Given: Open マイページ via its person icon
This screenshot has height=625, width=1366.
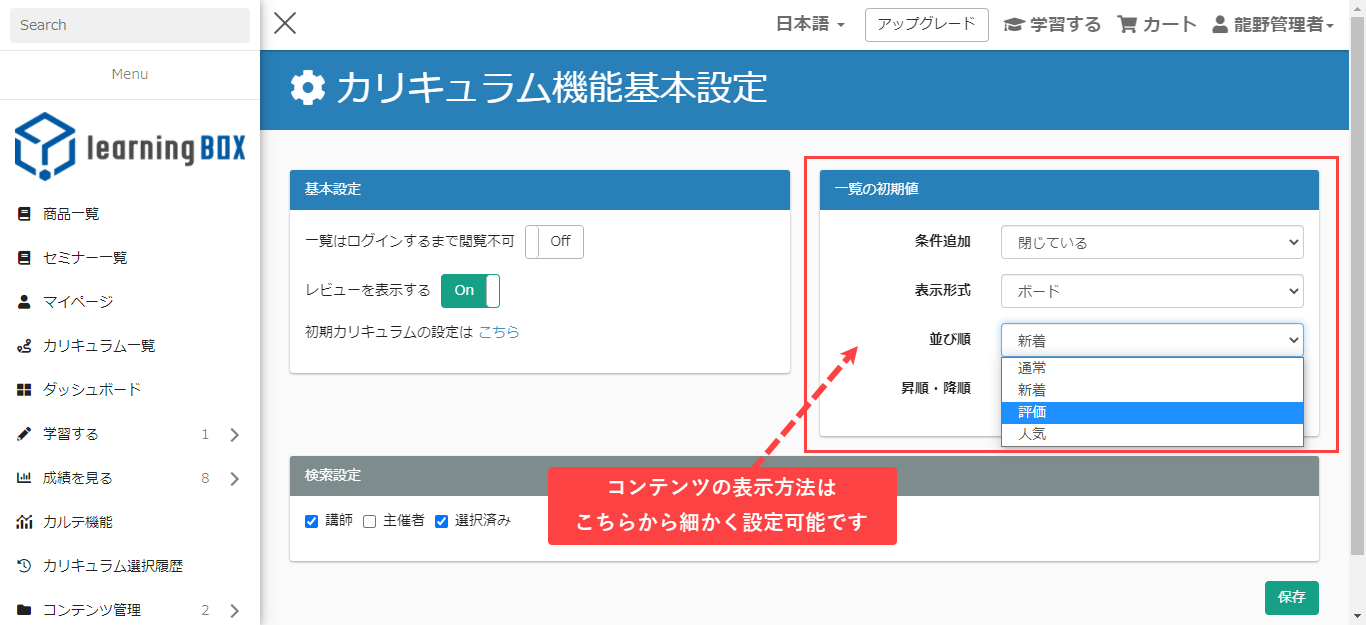Looking at the screenshot, I should 24,302.
